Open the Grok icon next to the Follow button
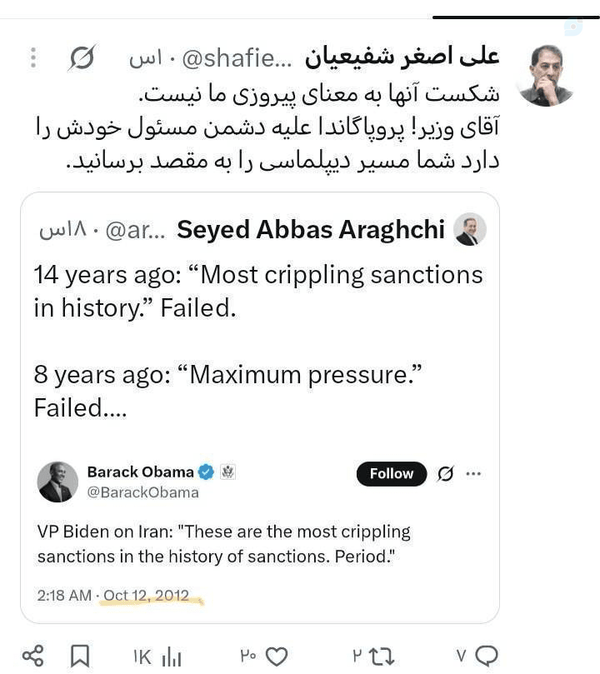This screenshot has width=600, height=674. click(445, 474)
